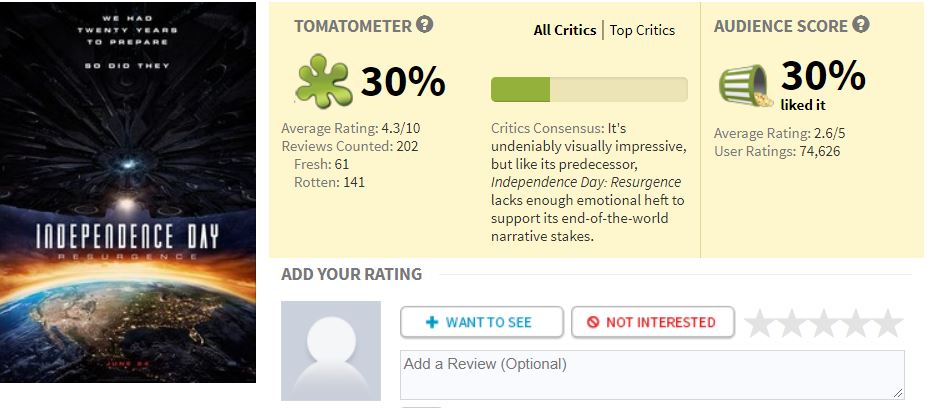Click the red prohibited icon on Not Interested
926x408 pixels.
click(593, 322)
